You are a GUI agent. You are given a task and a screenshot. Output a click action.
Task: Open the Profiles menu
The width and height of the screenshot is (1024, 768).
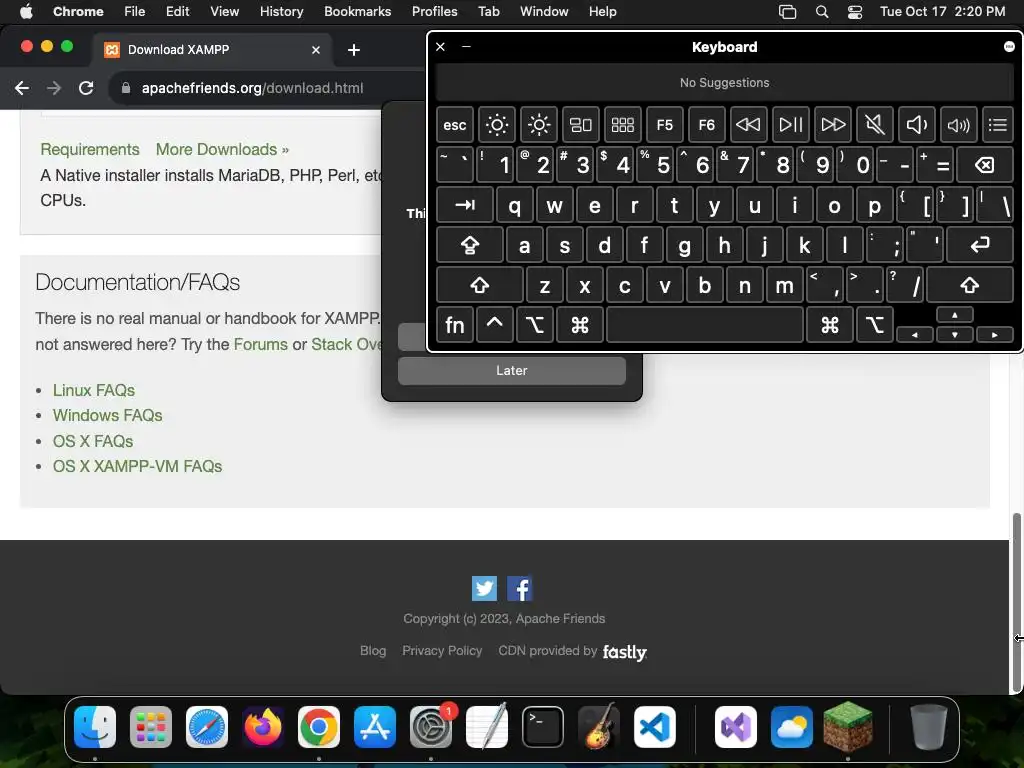(x=434, y=11)
